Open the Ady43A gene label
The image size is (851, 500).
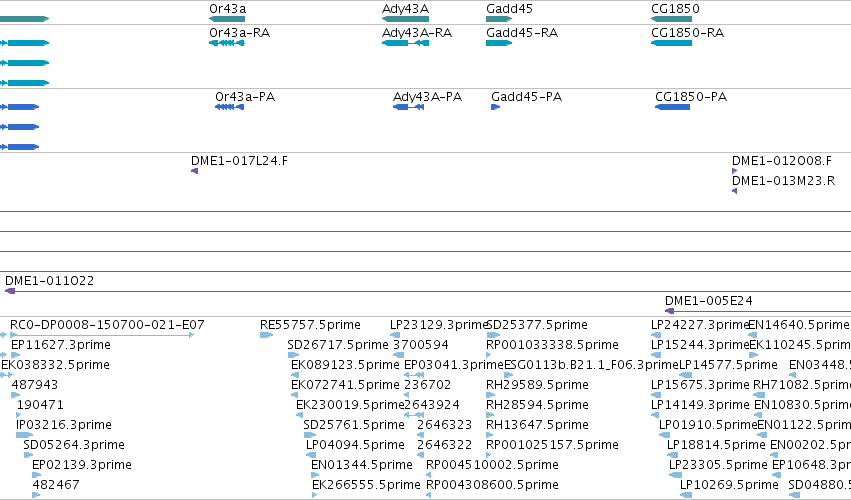tap(405, 9)
